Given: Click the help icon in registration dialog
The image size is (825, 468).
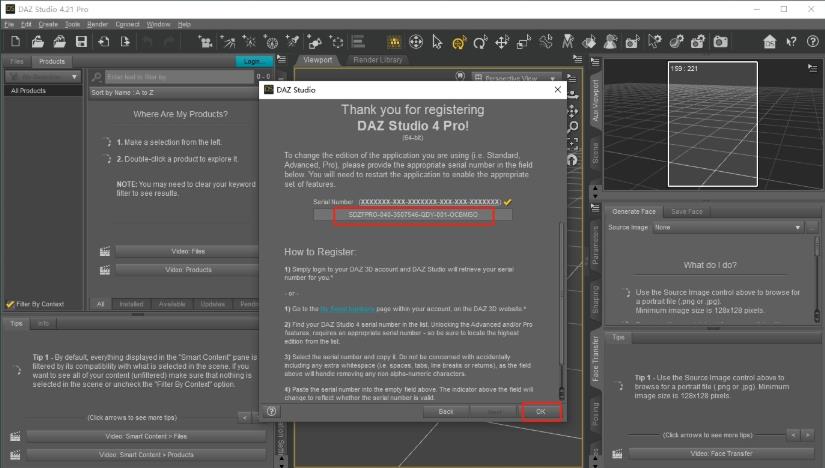Looking at the screenshot, I should (271, 411).
